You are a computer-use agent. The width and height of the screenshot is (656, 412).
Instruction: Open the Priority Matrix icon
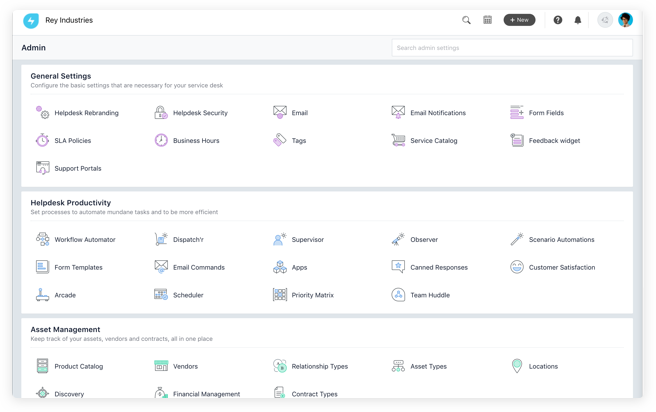coord(280,295)
